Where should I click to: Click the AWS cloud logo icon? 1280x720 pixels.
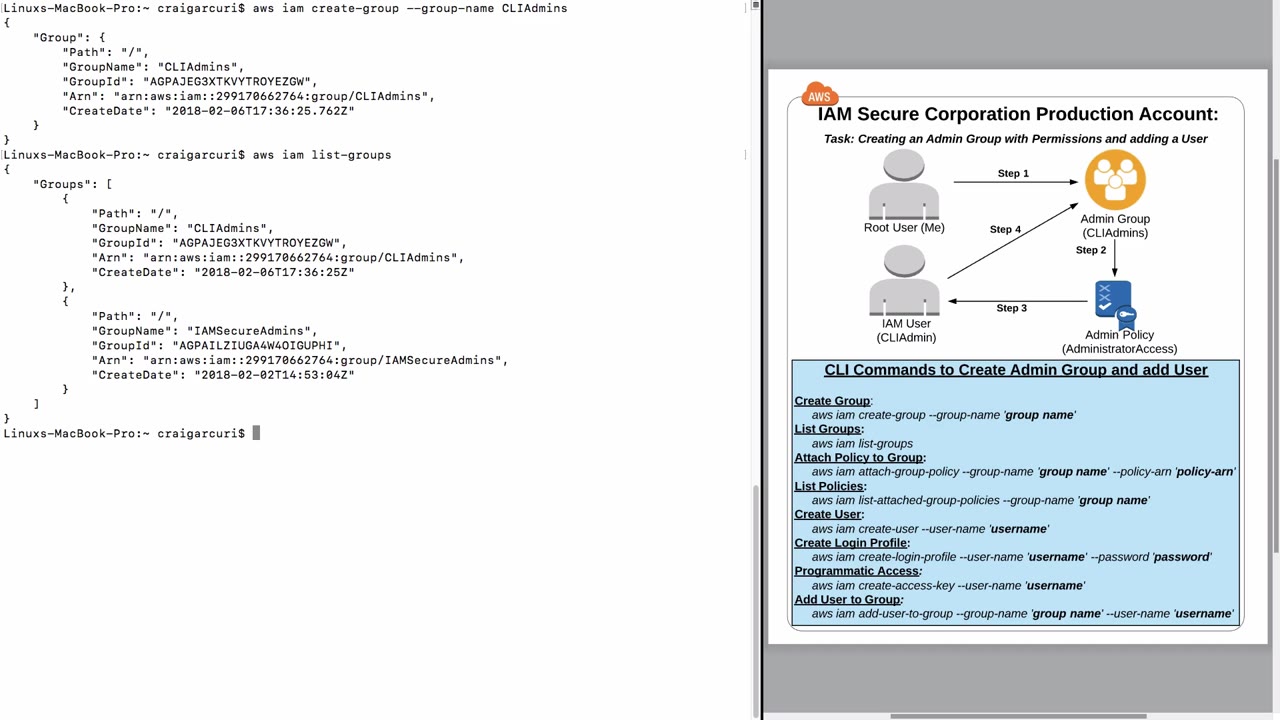[819, 95]
